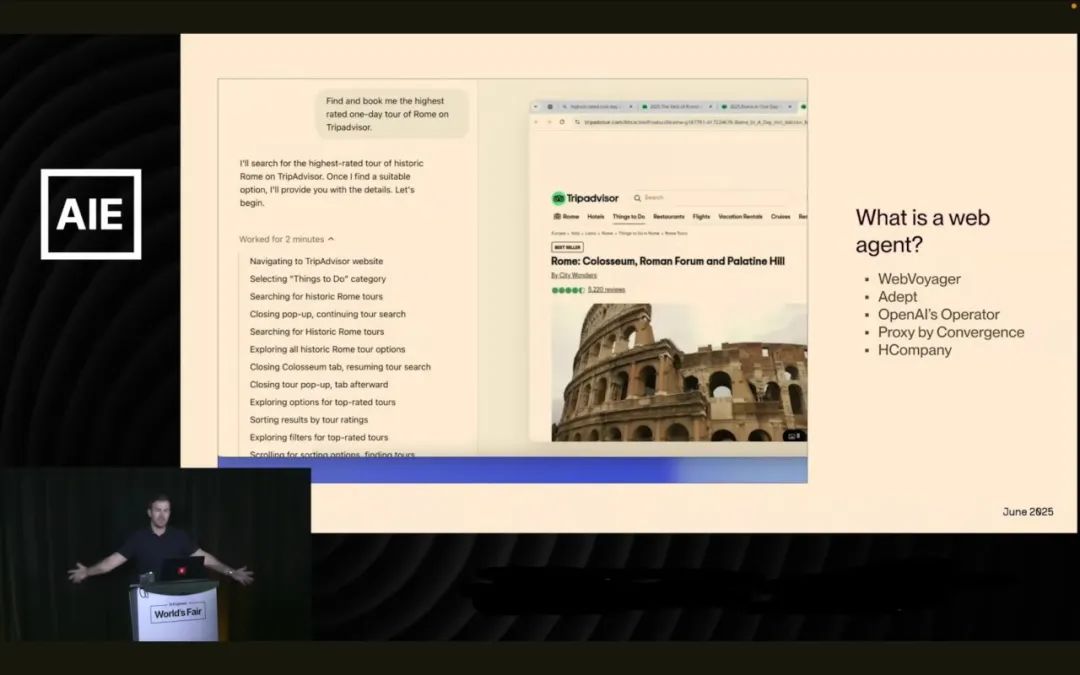This screenshot has width=1080, height=675.
Task: Switch to the Restaurants tab
Action: [x=669, y=217]
